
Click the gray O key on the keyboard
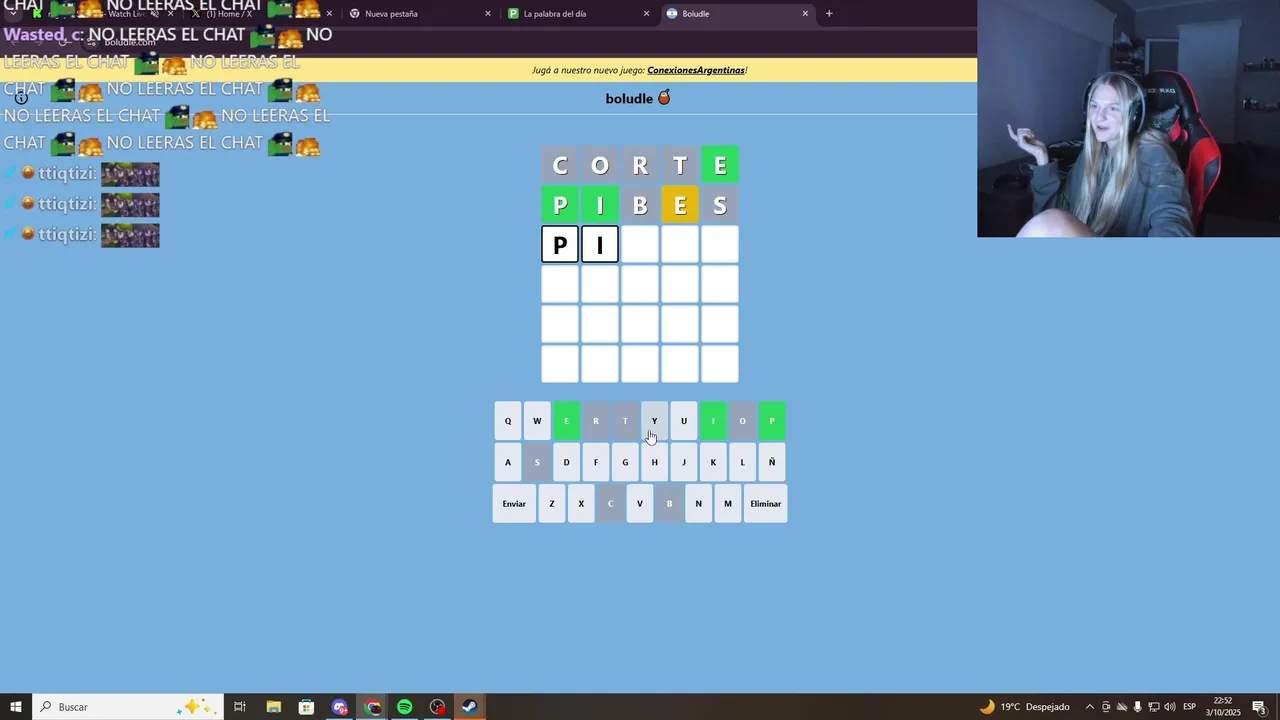742,421
